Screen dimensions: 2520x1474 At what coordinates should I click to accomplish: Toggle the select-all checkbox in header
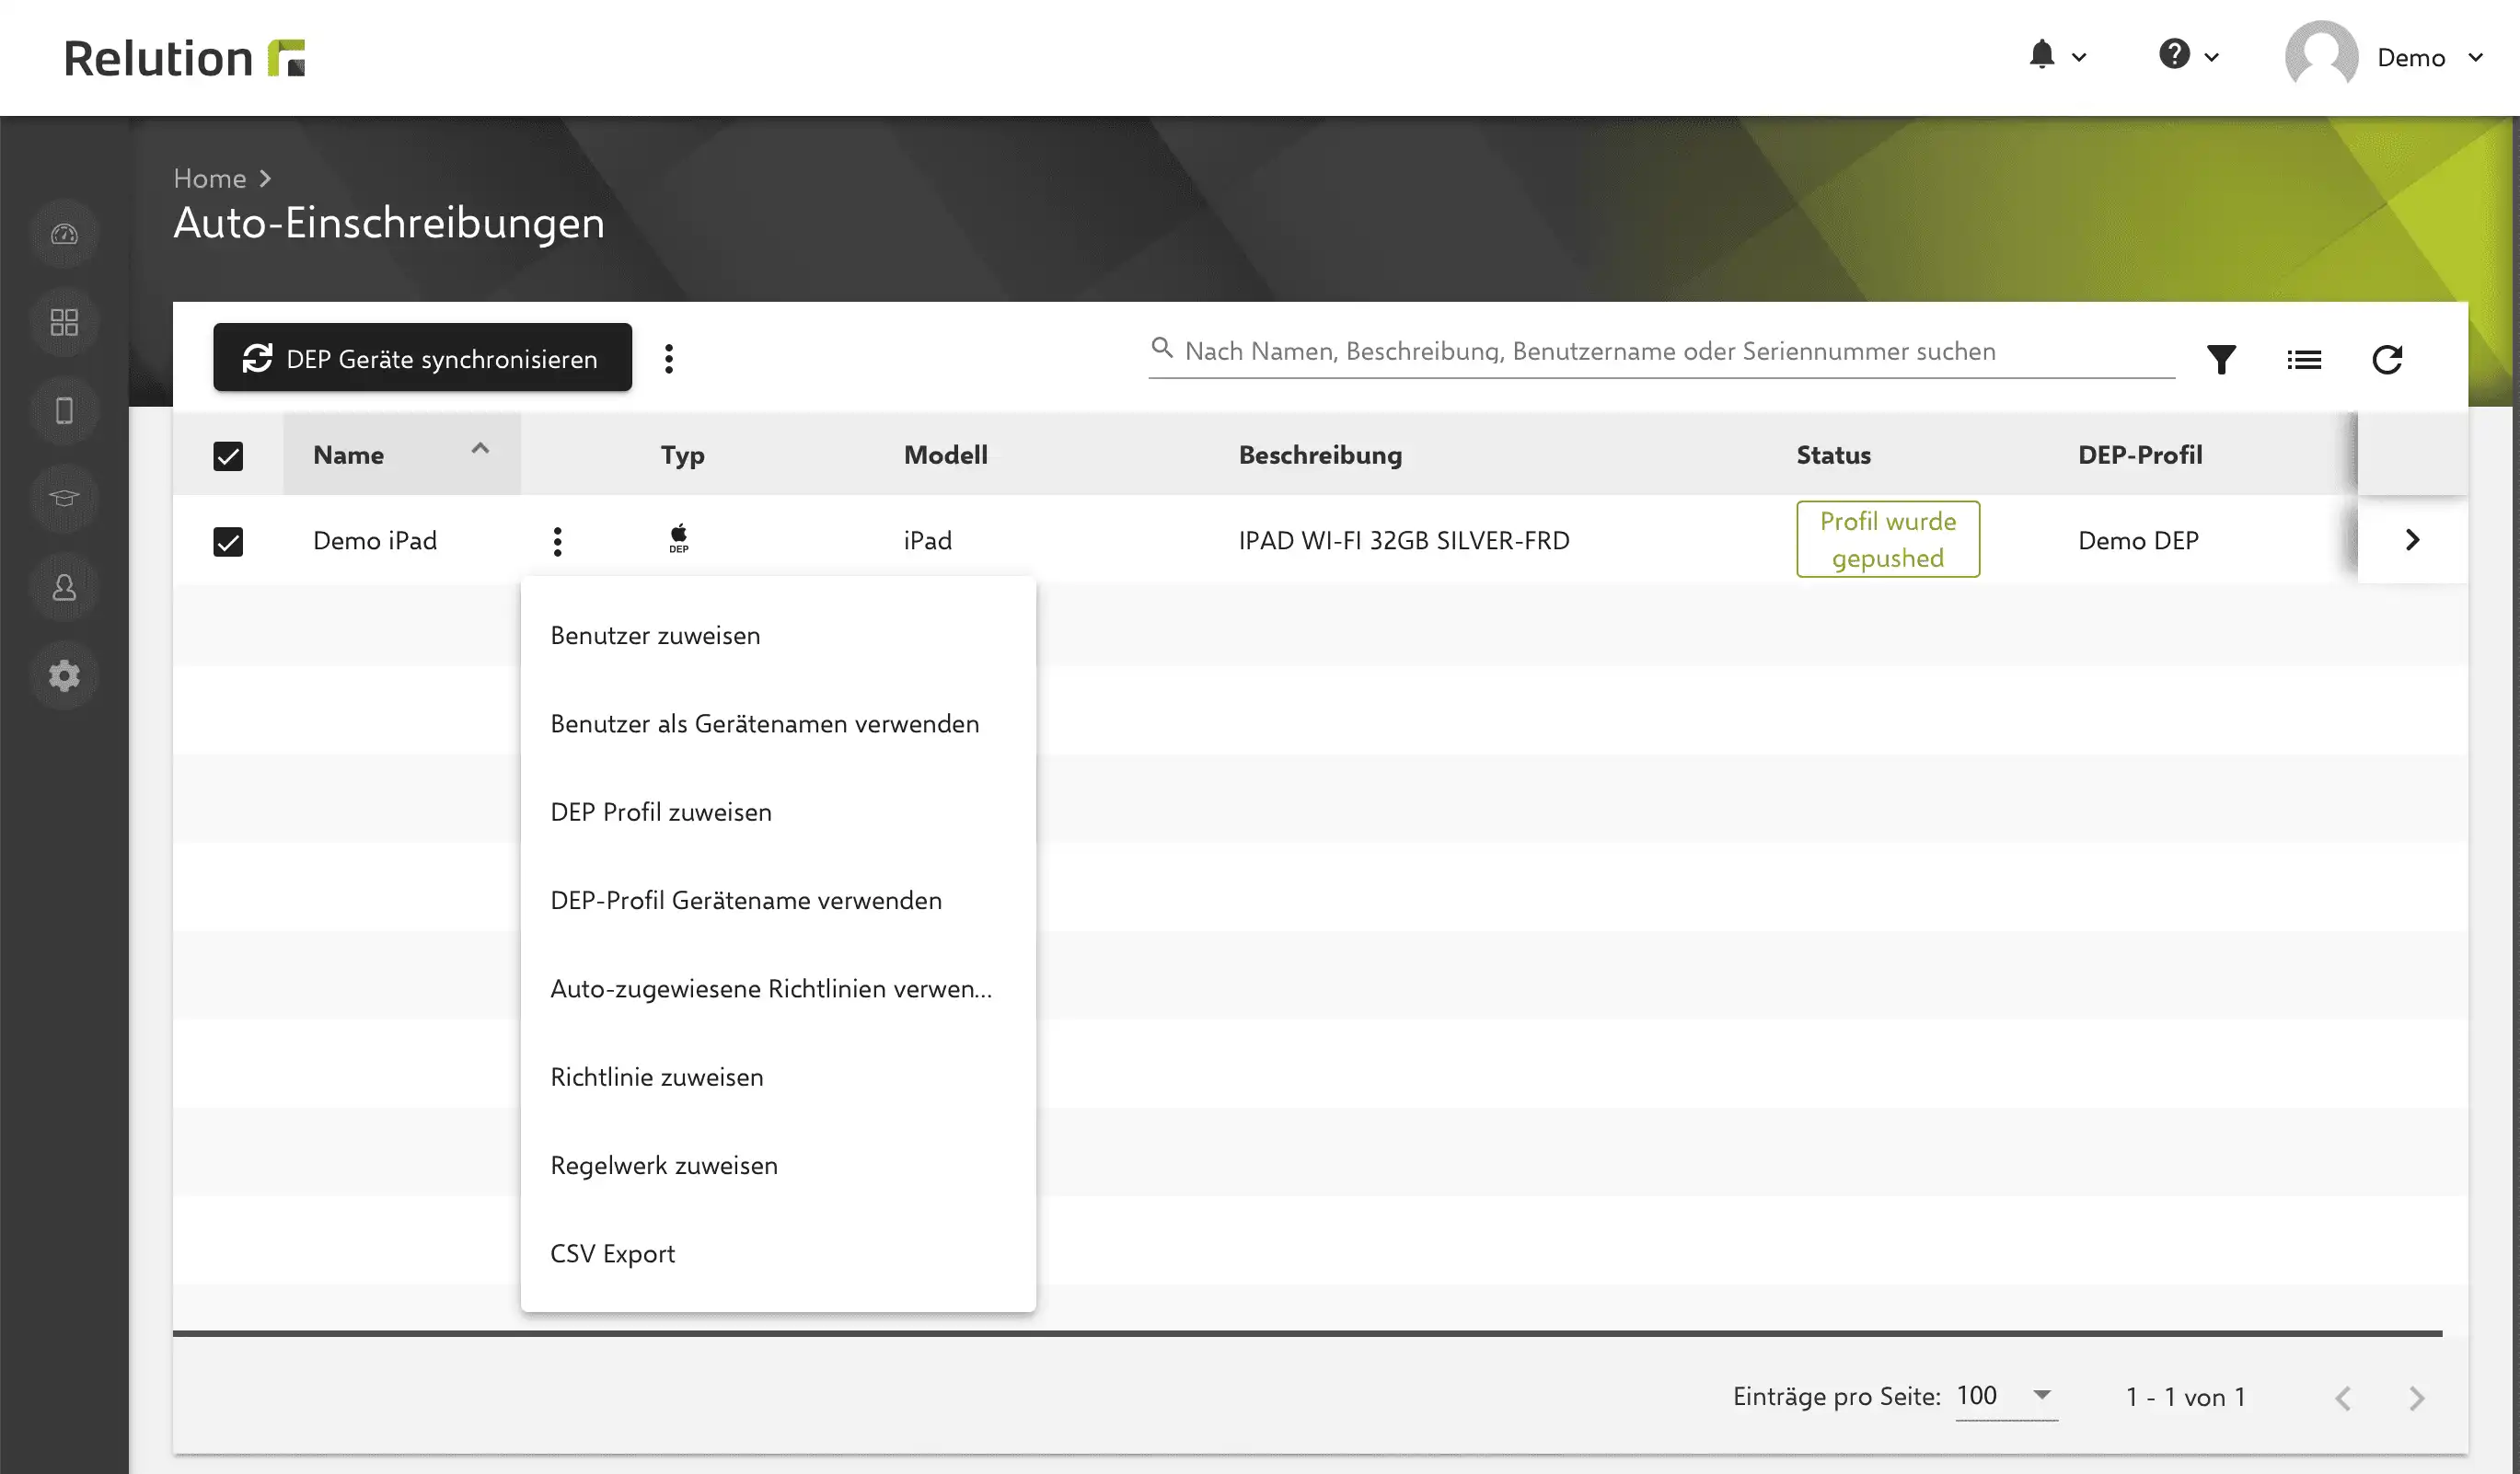(228, 456)
